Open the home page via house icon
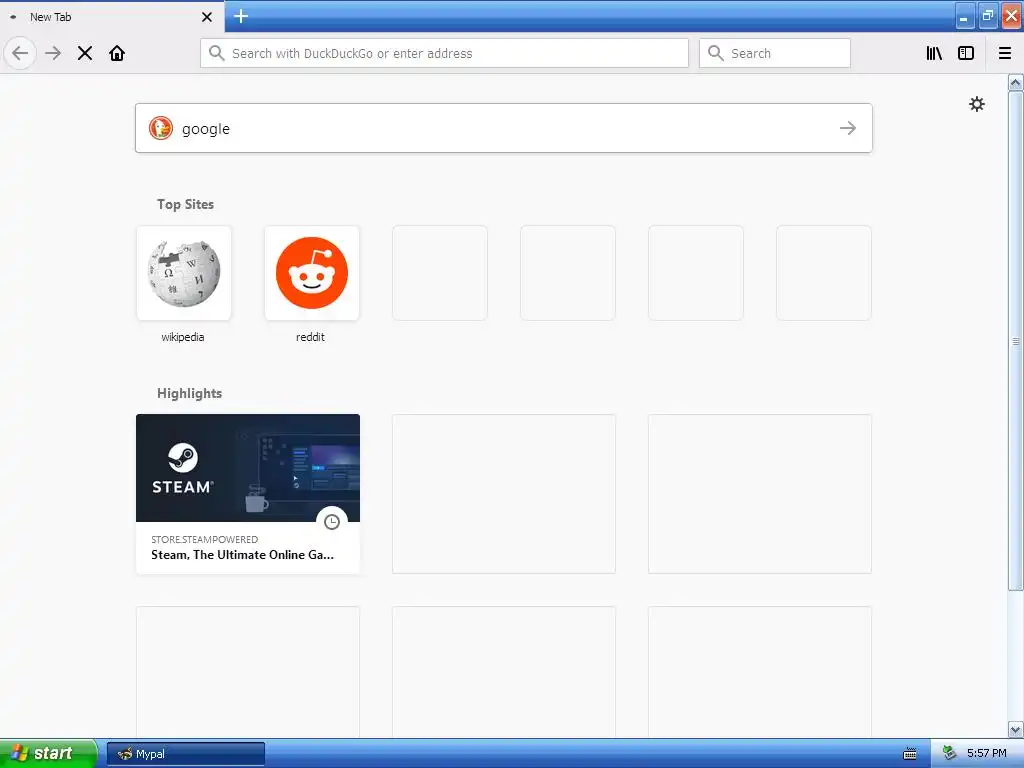The image size is (1024, 768). tap(117, 53)
